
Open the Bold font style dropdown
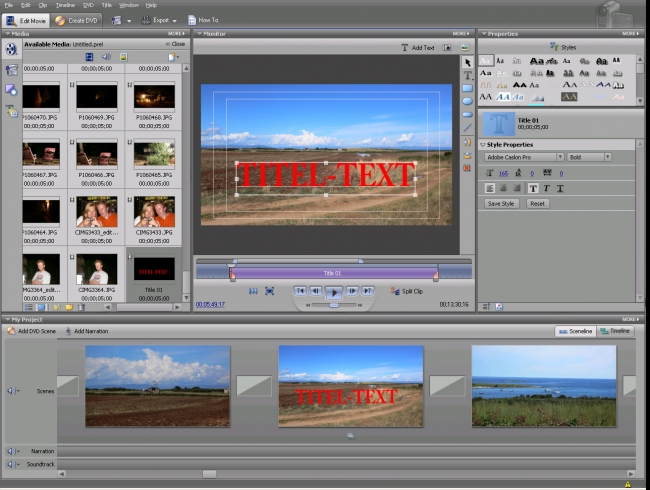click(590, 157)
